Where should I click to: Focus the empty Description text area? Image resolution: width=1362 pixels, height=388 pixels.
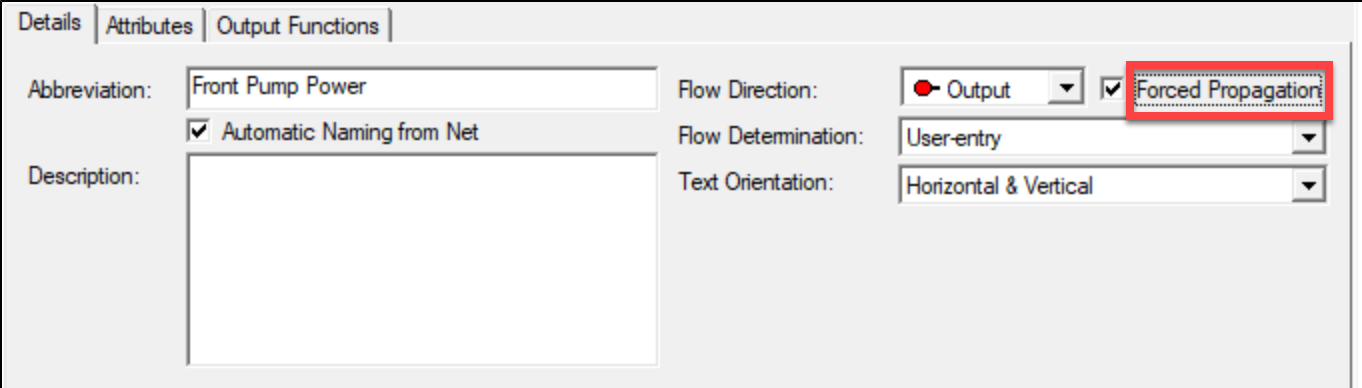422,264
